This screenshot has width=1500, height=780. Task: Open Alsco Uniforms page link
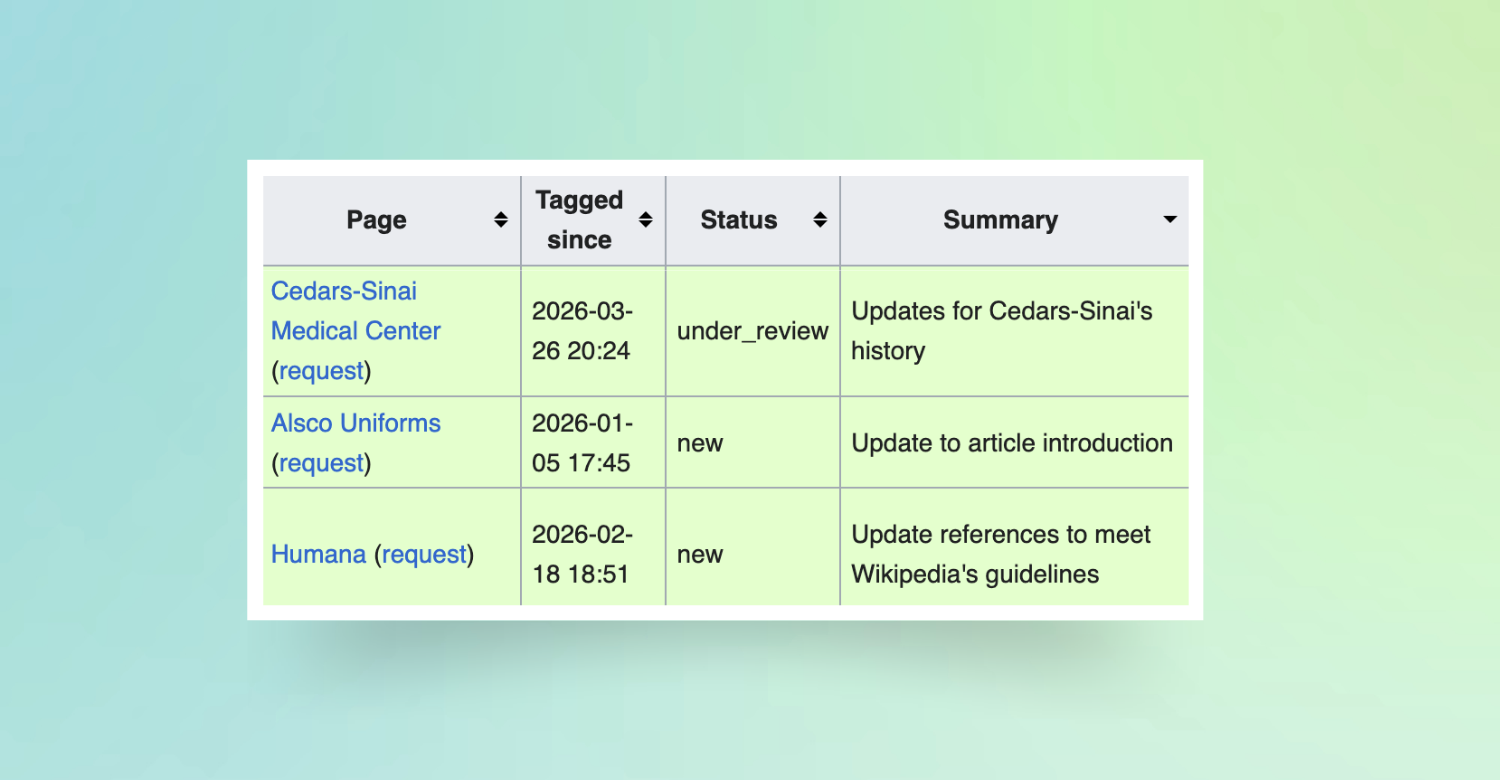pos(356,423)
